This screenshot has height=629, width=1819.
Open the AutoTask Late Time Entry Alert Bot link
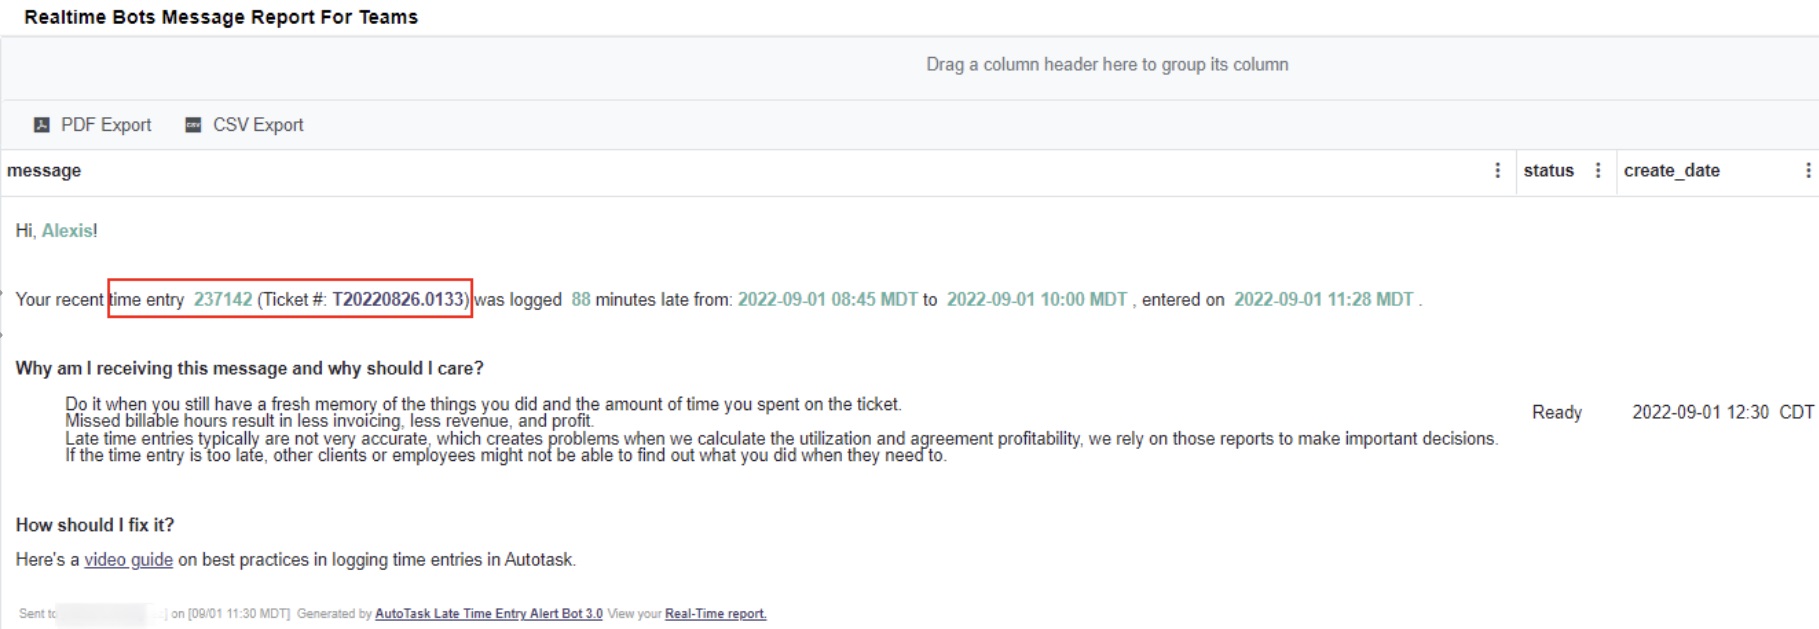[x=488, y=614]
